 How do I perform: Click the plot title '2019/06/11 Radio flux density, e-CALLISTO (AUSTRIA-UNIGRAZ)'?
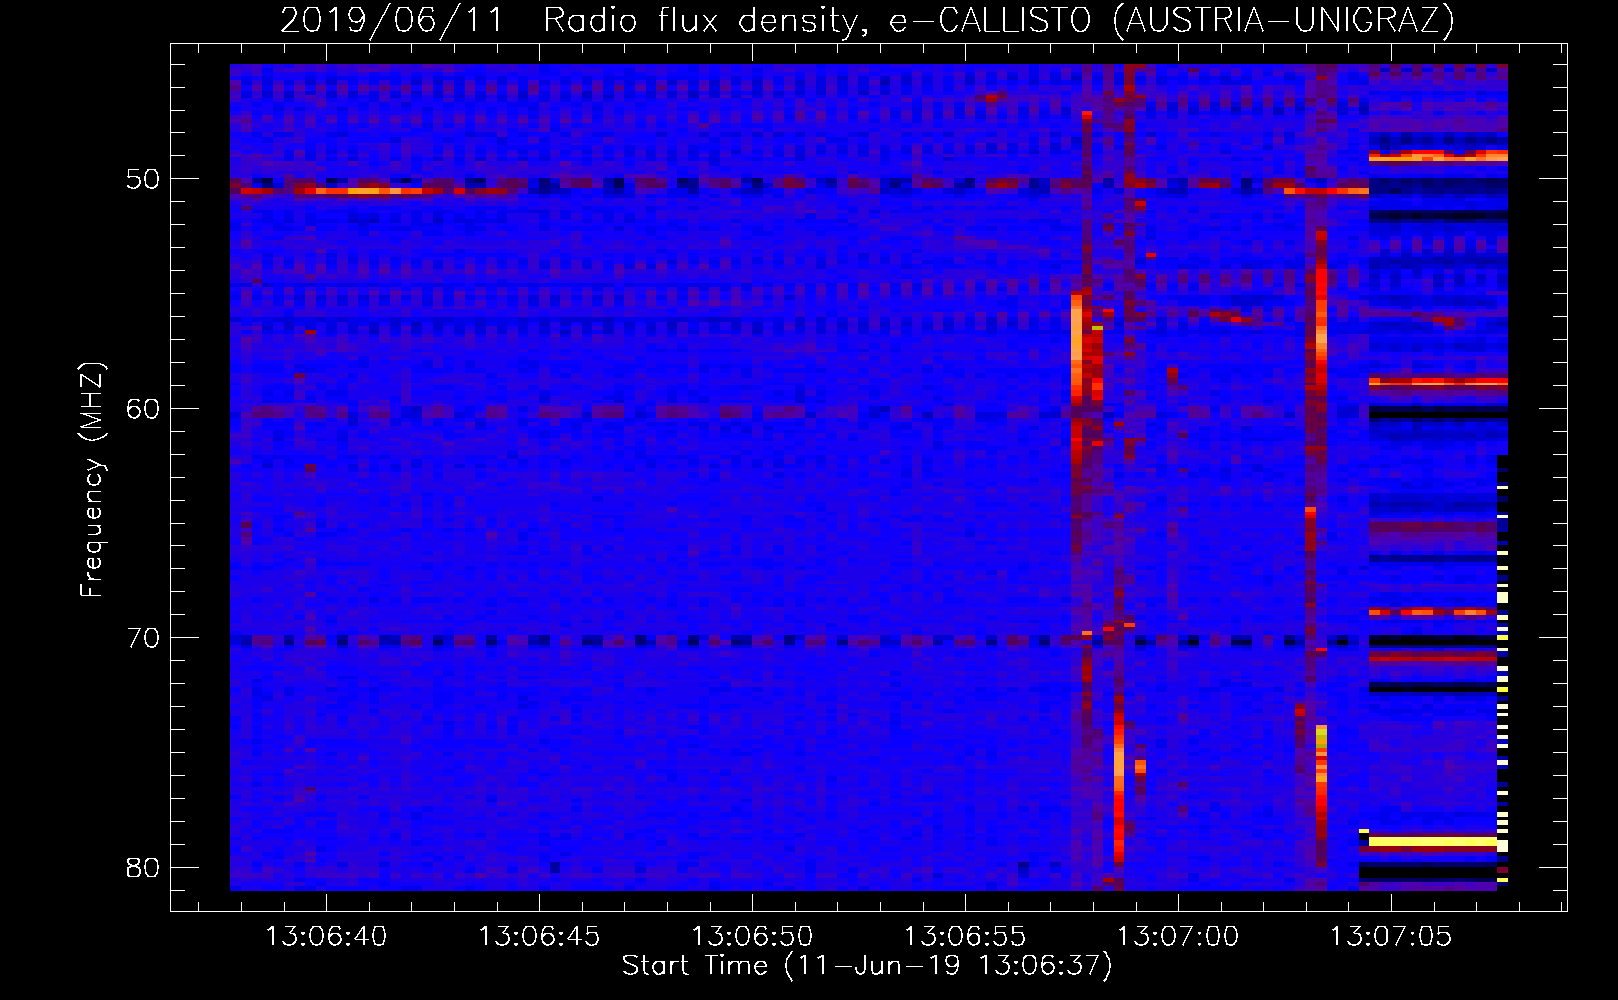pyautogui.click(x=867, y=20)
